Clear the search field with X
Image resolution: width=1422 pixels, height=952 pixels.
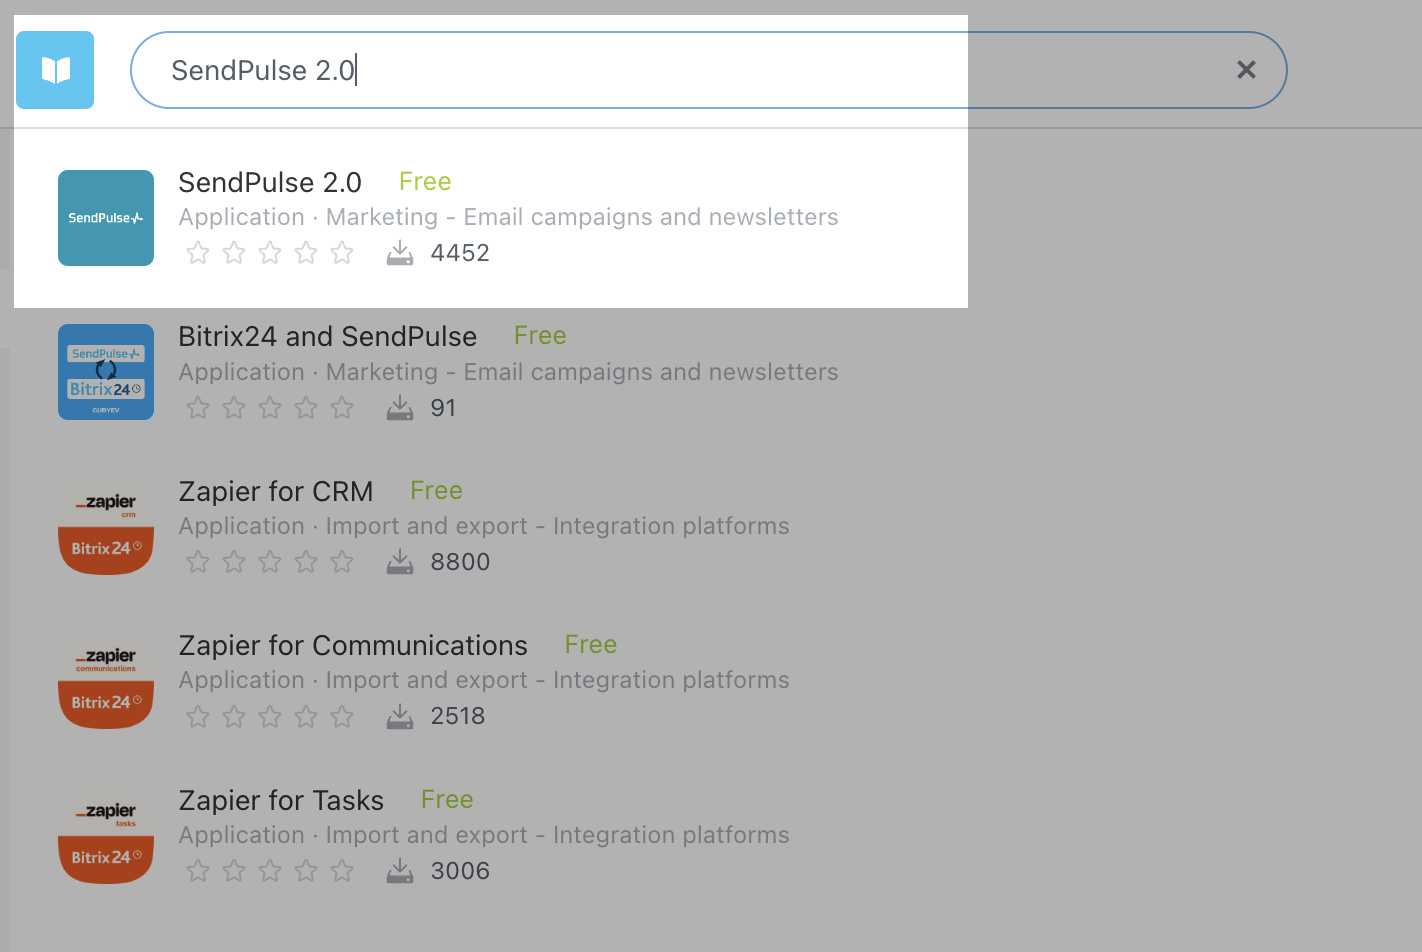click(1246, 70)
